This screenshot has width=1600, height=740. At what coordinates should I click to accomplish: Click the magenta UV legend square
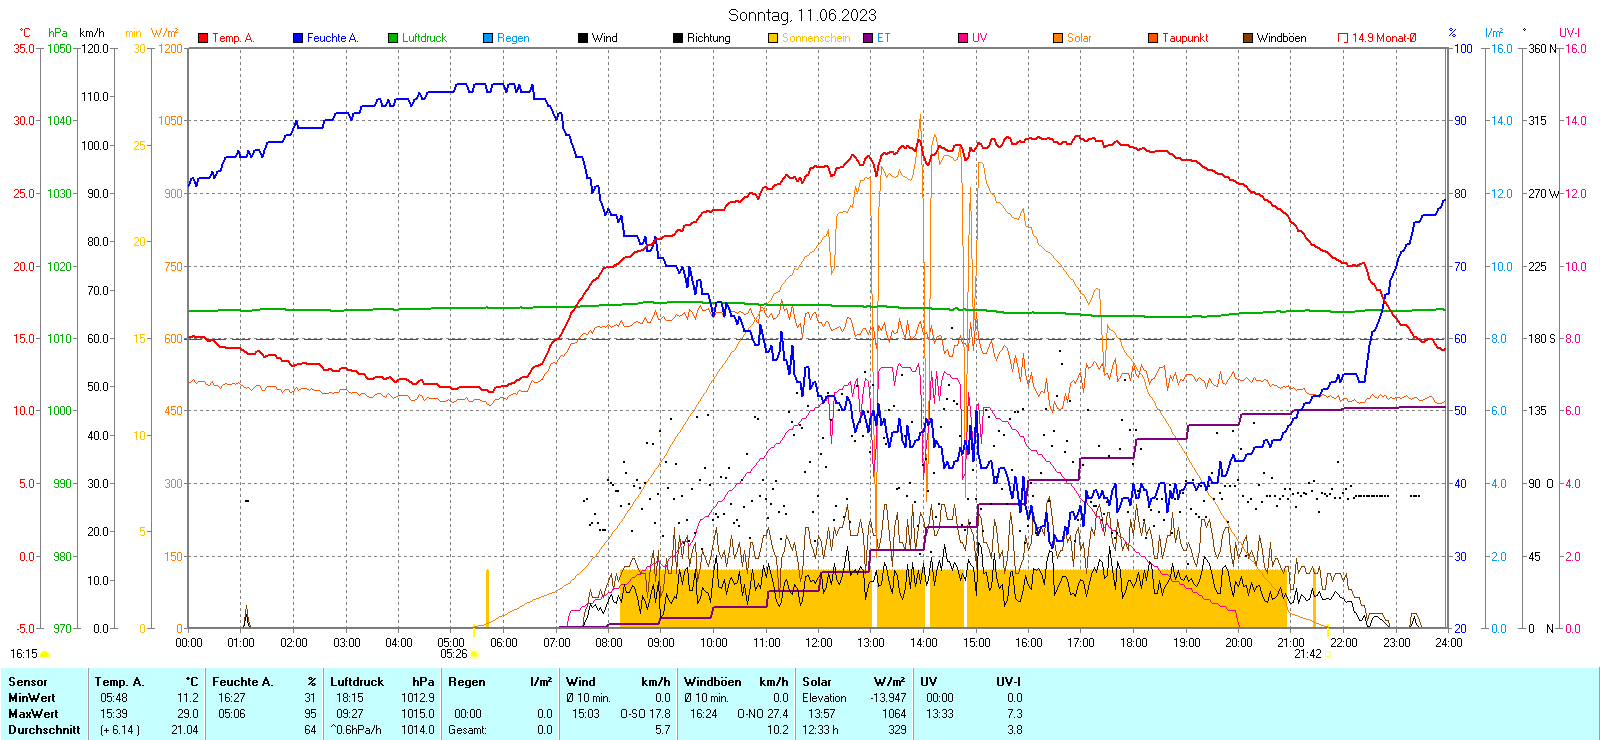pos(963,38)
